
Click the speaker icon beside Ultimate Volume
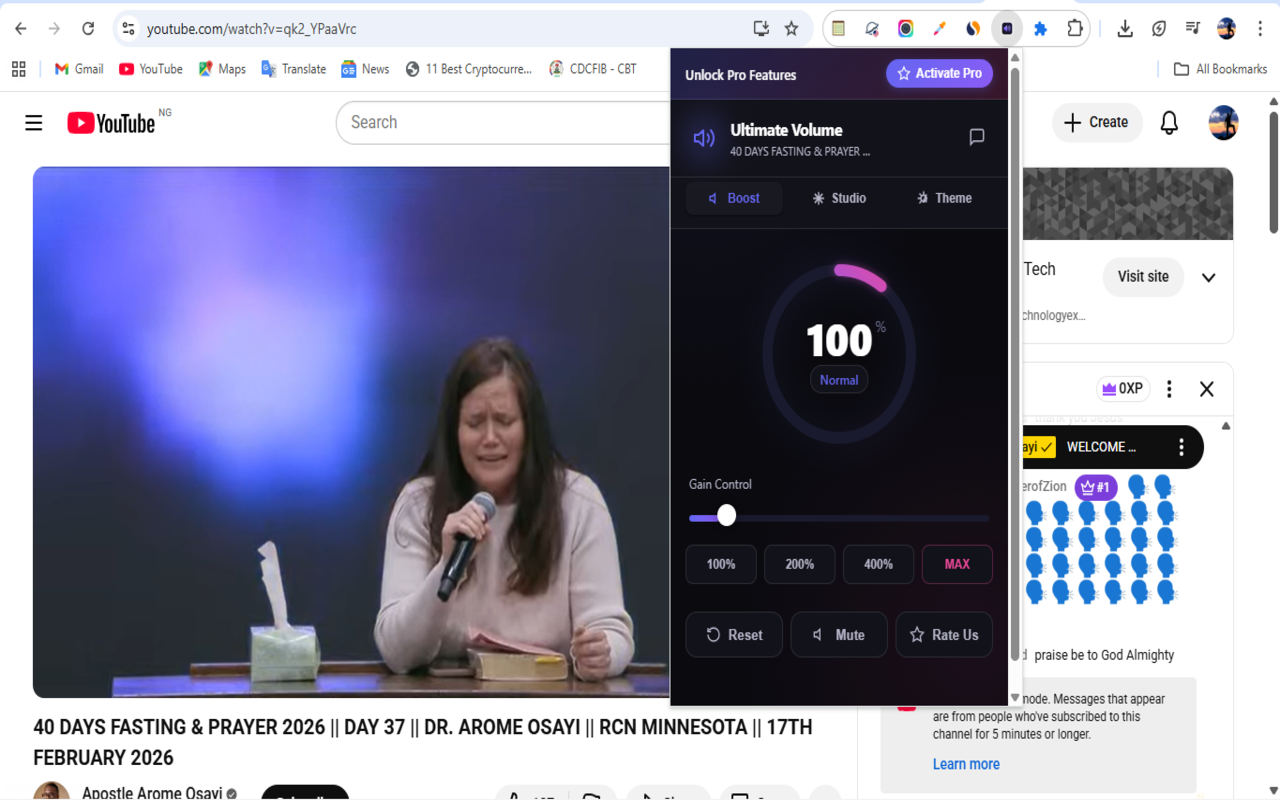pos(704,138)
